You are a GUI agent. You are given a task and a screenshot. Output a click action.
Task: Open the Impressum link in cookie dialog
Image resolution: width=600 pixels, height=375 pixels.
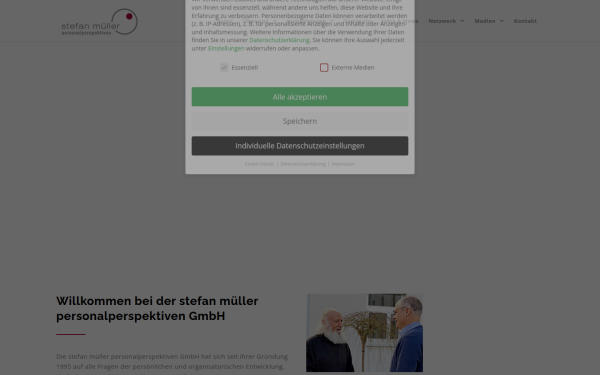343,164
